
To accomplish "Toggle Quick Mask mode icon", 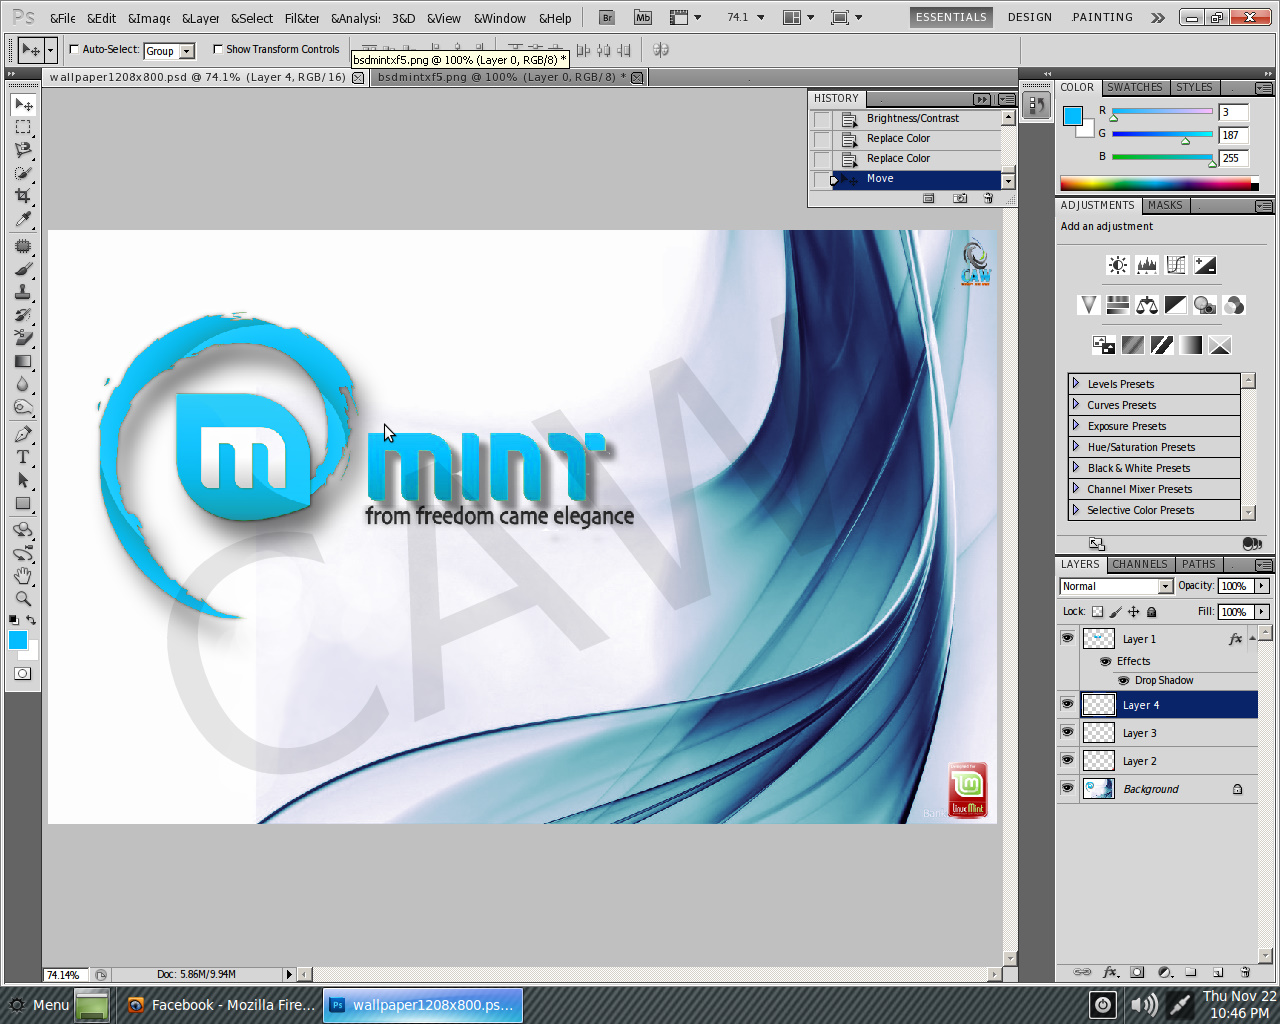I will click(x=23, y=674).
